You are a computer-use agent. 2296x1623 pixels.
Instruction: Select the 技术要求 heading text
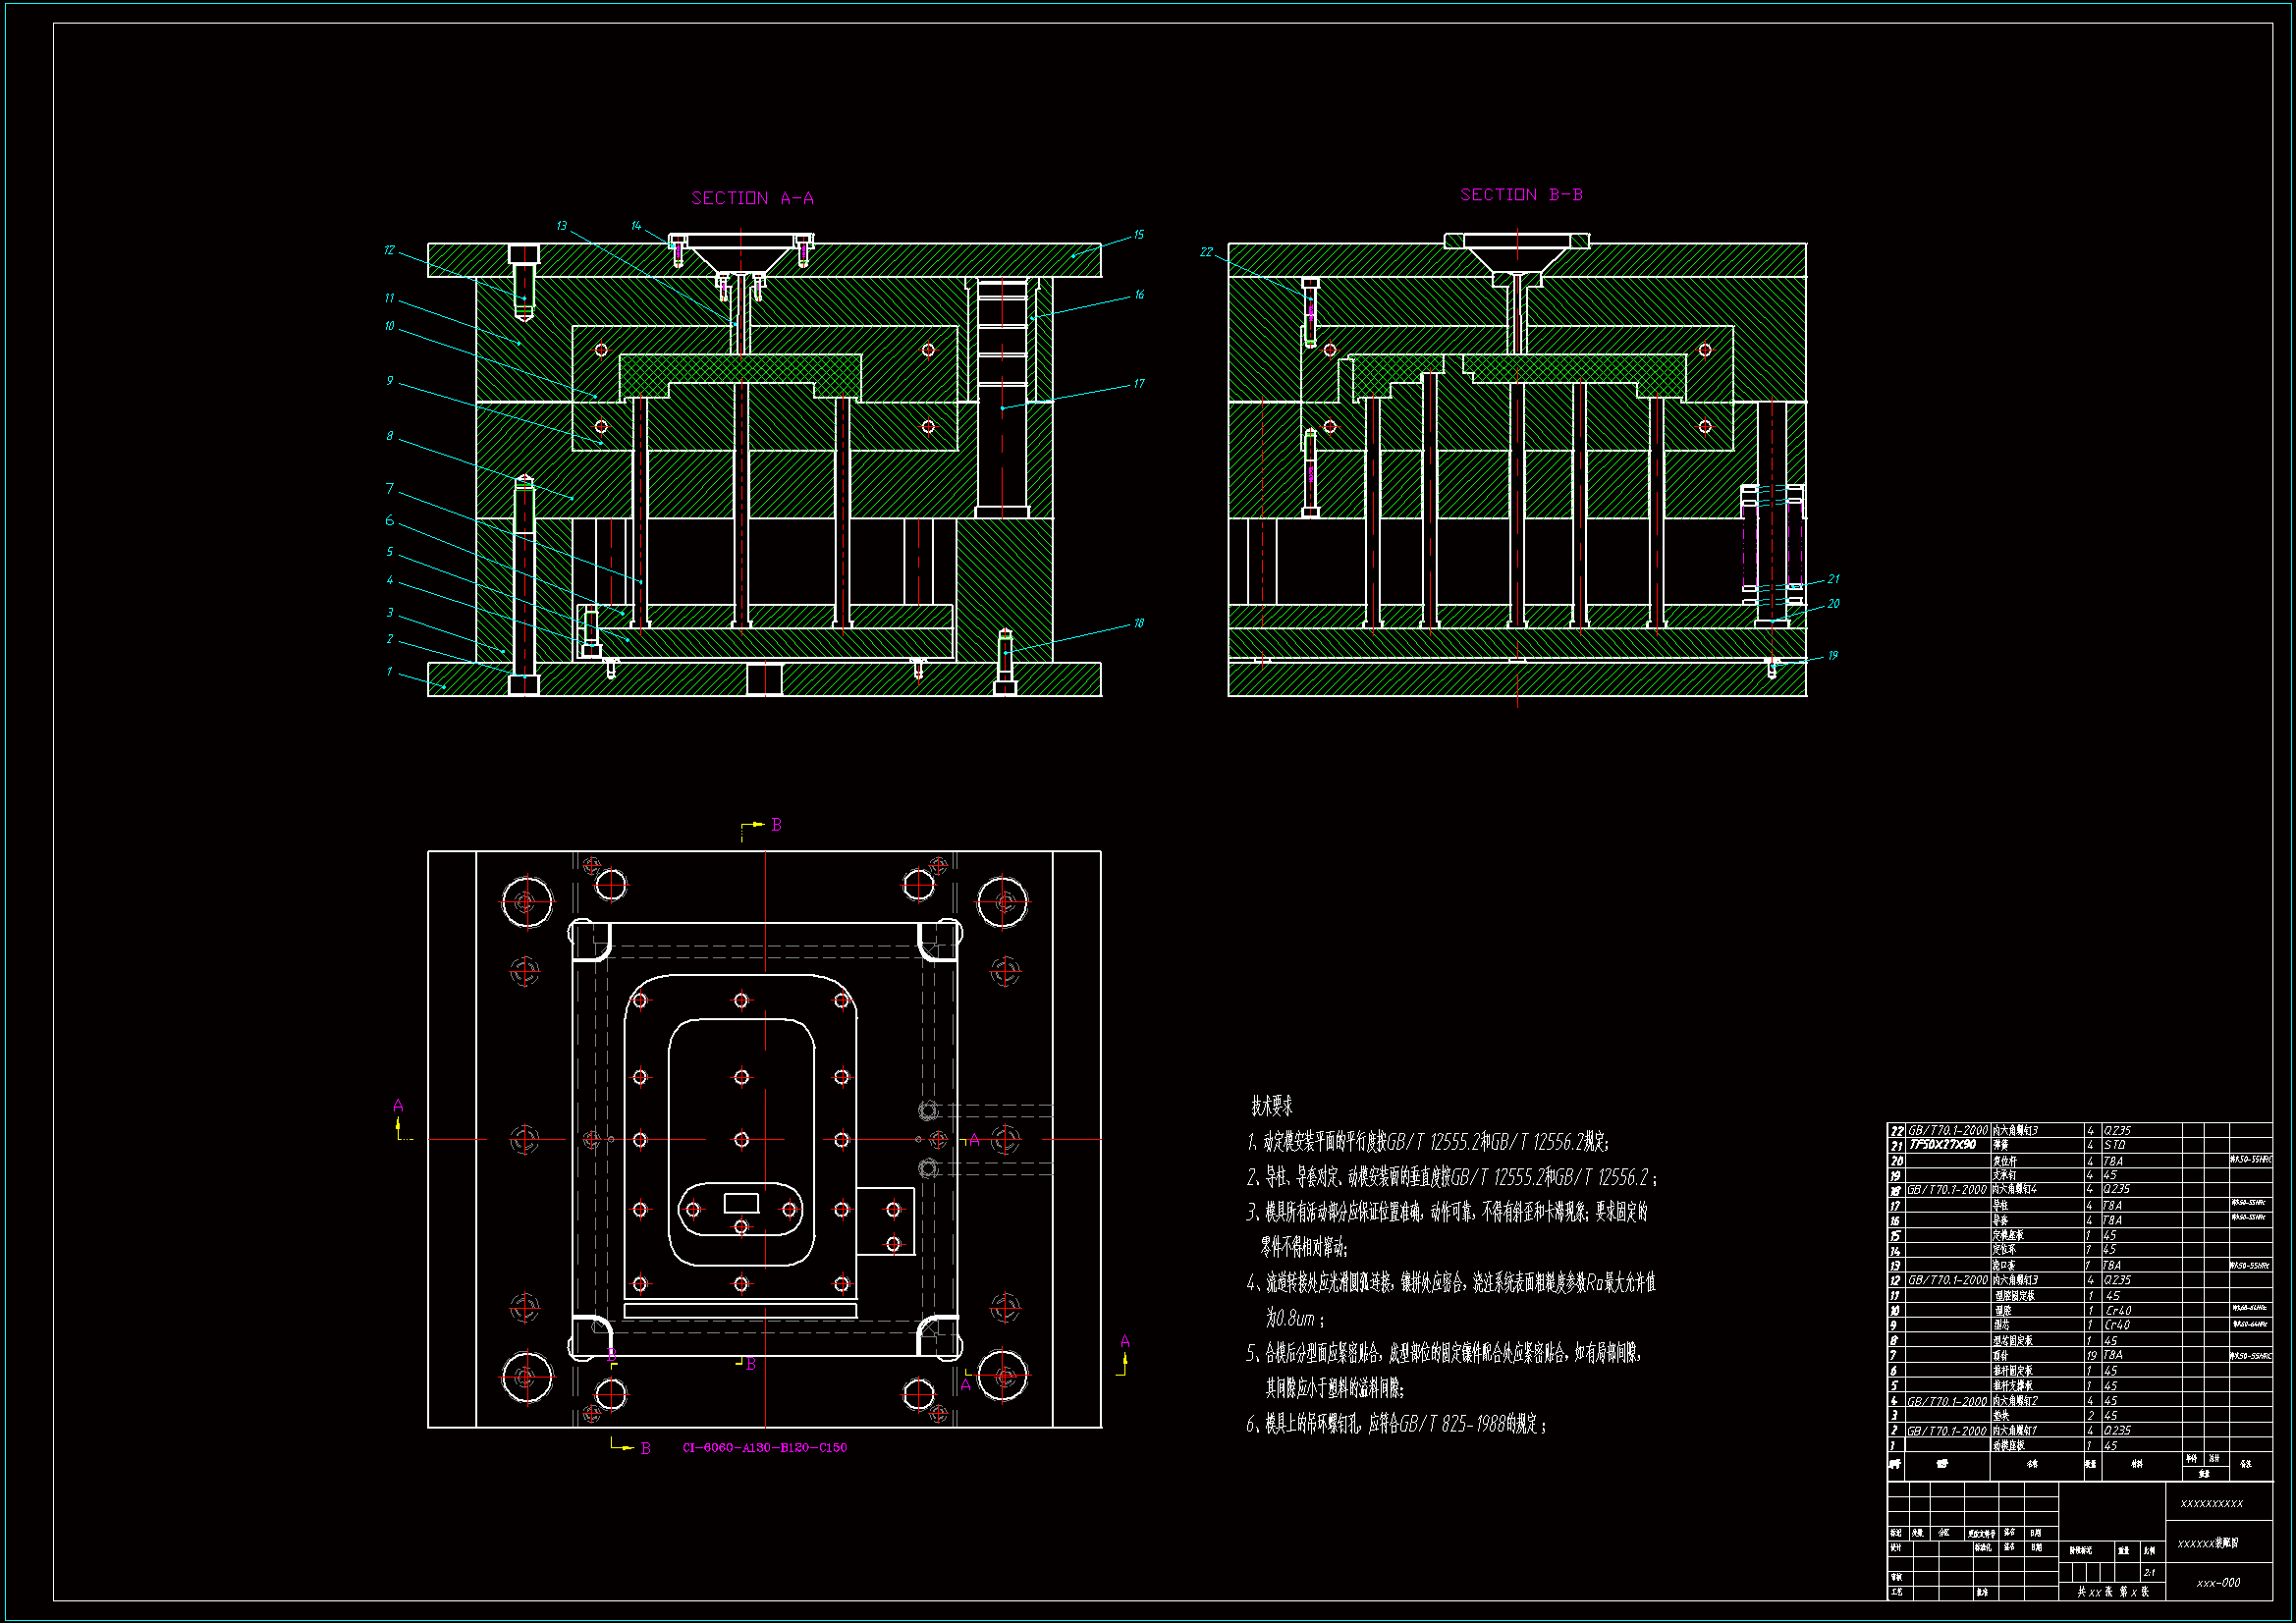1271,1106
